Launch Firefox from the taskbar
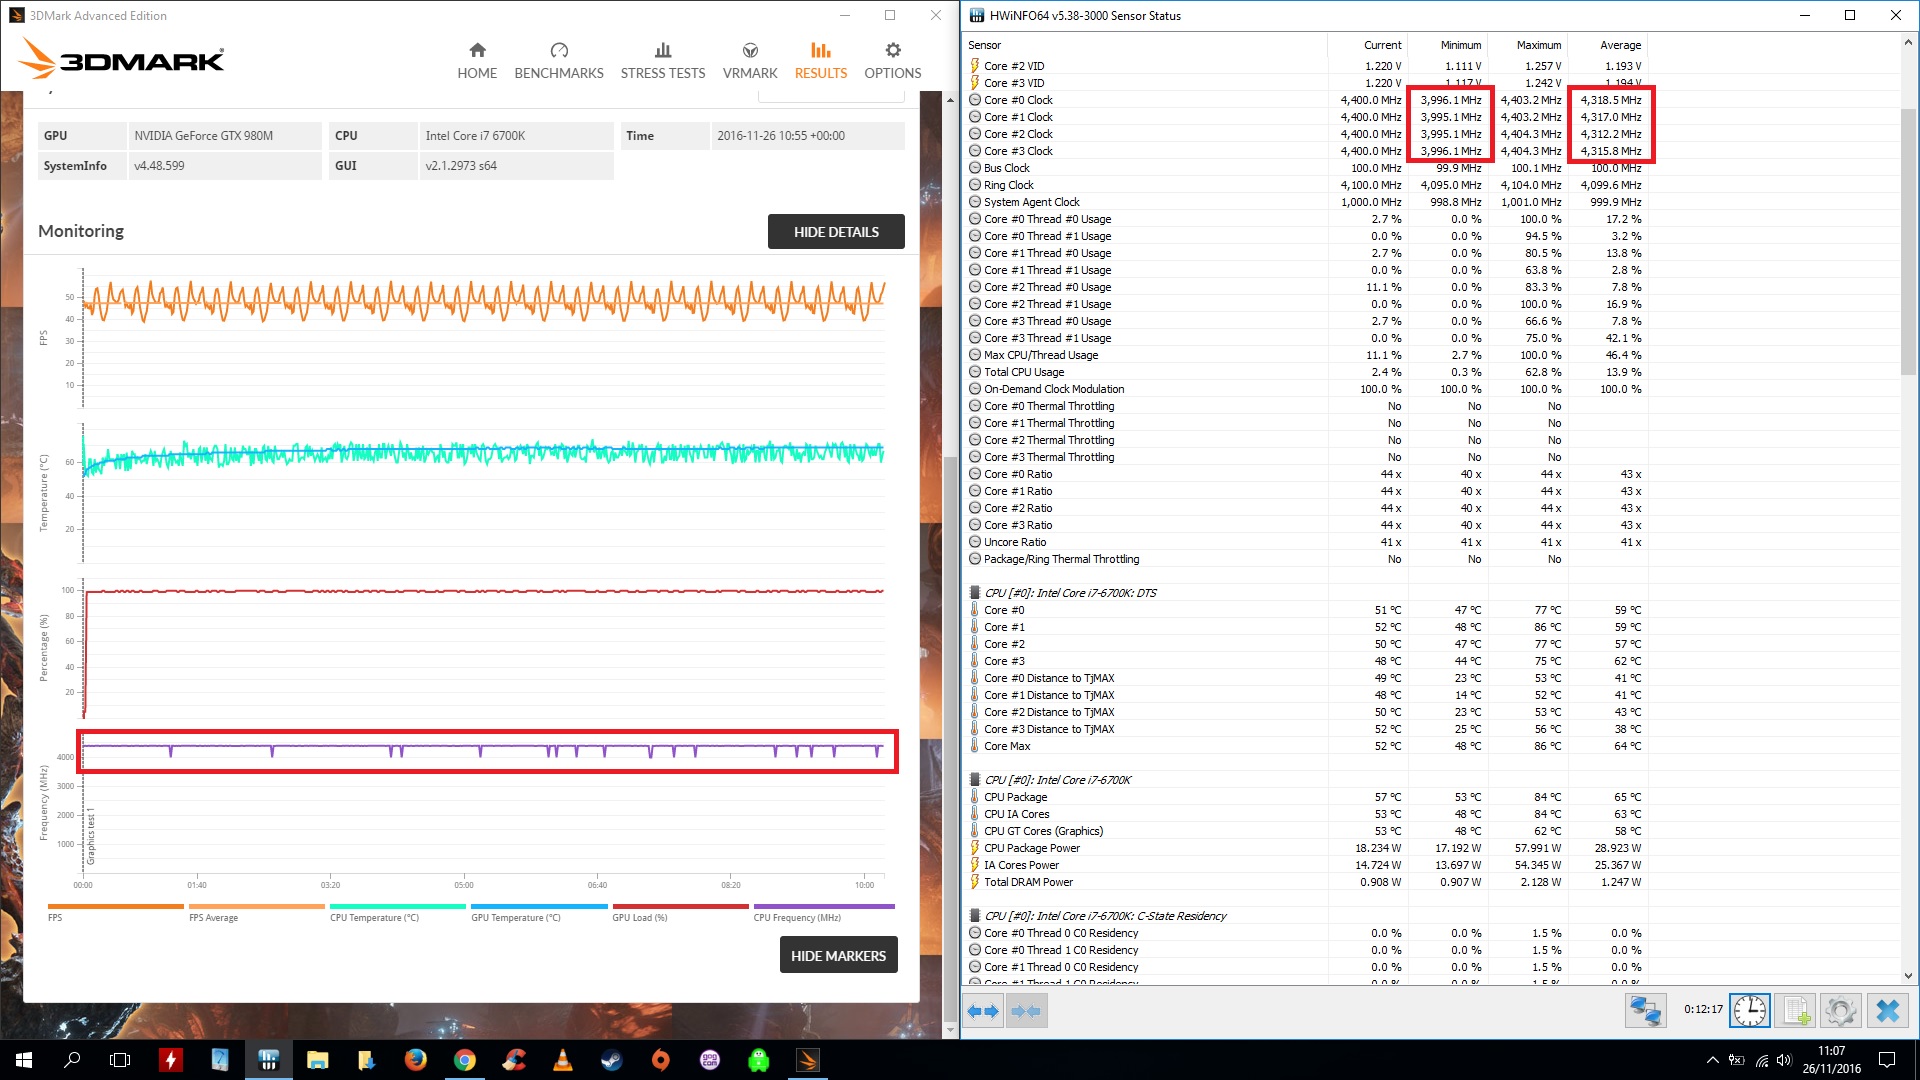 pos(415,1060)
